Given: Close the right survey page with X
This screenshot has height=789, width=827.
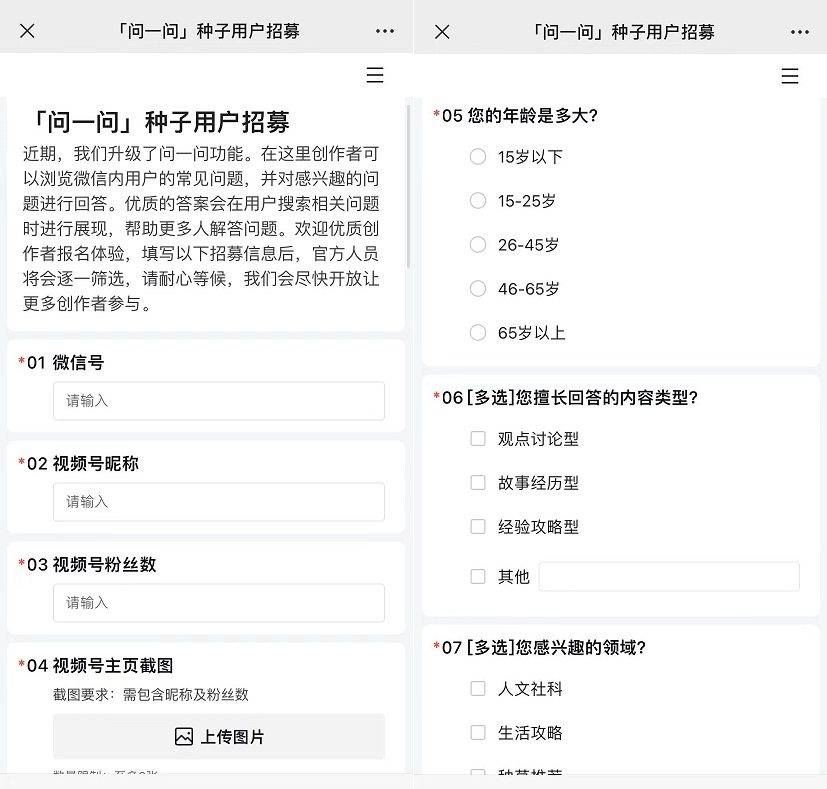Looking at the screenshot, I should coord(442,31).
